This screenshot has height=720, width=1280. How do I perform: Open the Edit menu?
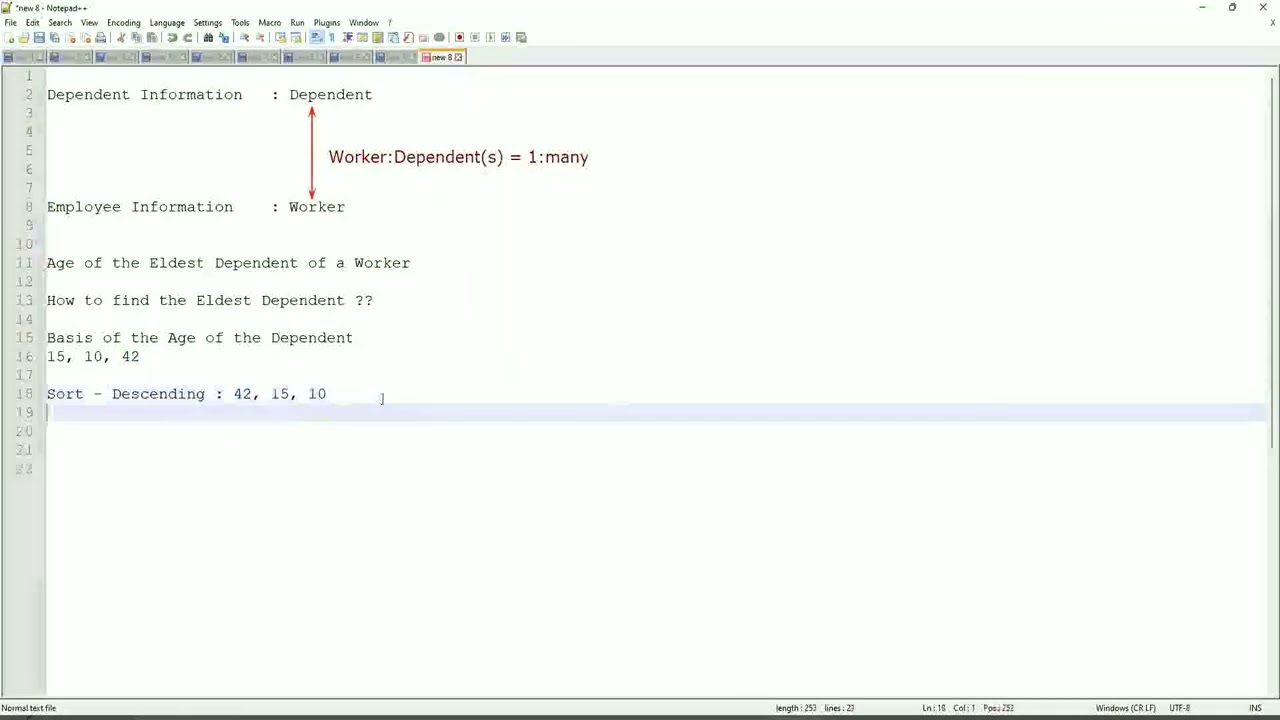click(x=33, y=22)
